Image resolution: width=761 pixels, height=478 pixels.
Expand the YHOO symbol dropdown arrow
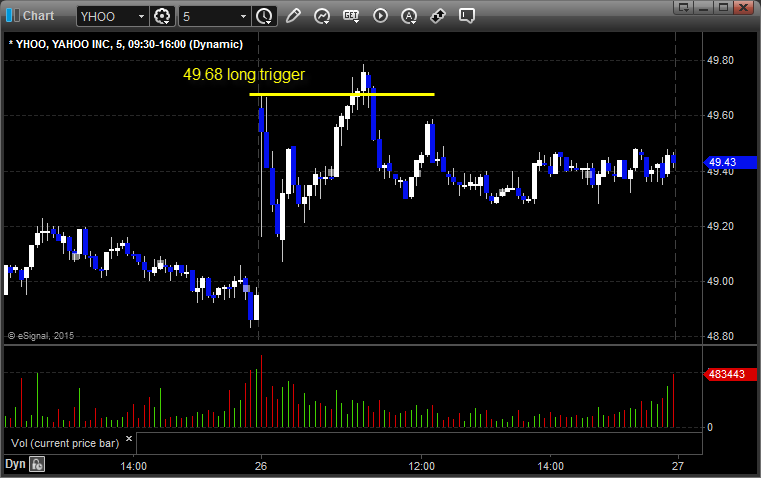point(141,16)
